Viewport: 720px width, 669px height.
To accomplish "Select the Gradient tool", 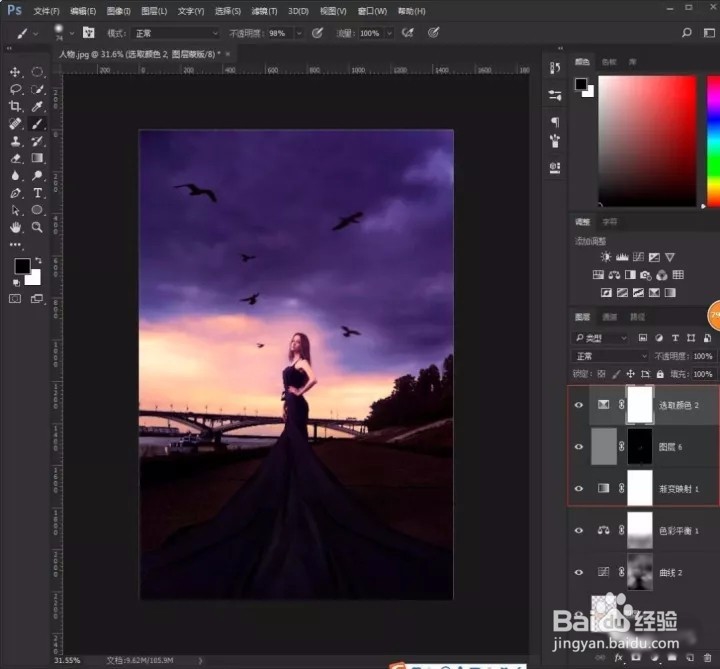I will (x=37, y=158).
